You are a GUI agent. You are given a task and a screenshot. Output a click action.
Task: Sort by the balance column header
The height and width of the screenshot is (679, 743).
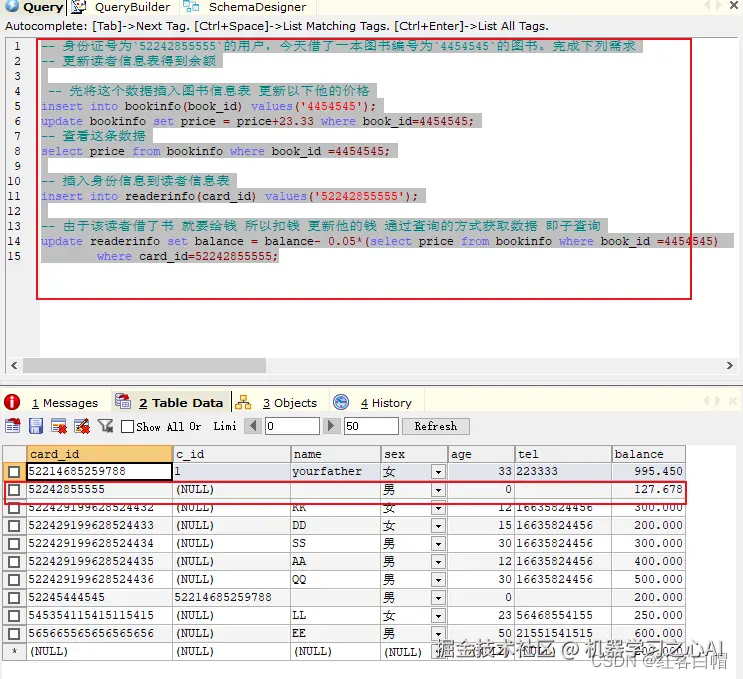point(648,454)
